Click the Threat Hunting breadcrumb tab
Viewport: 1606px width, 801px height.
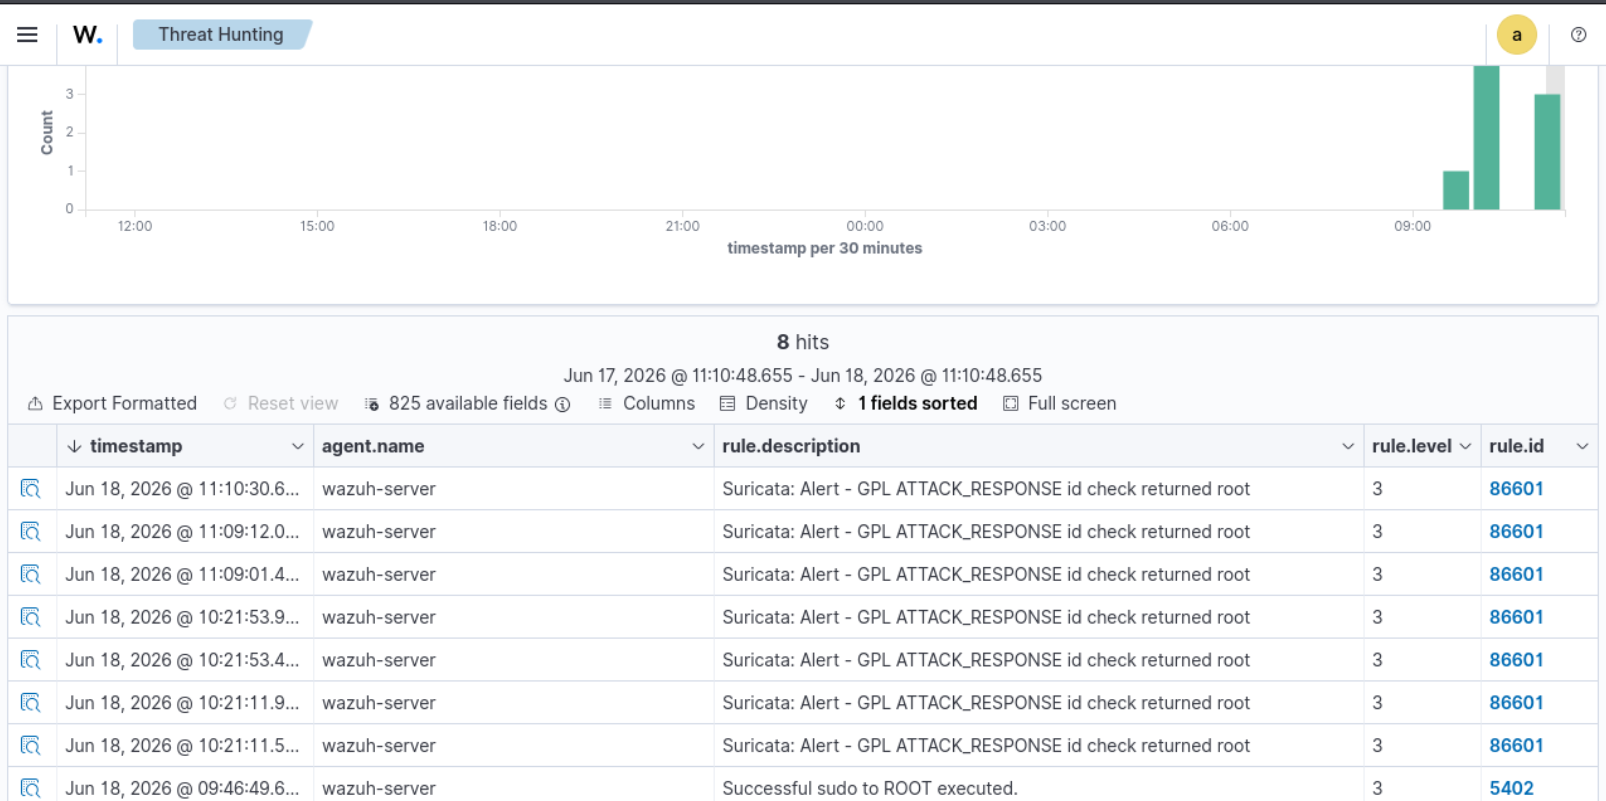221,35
